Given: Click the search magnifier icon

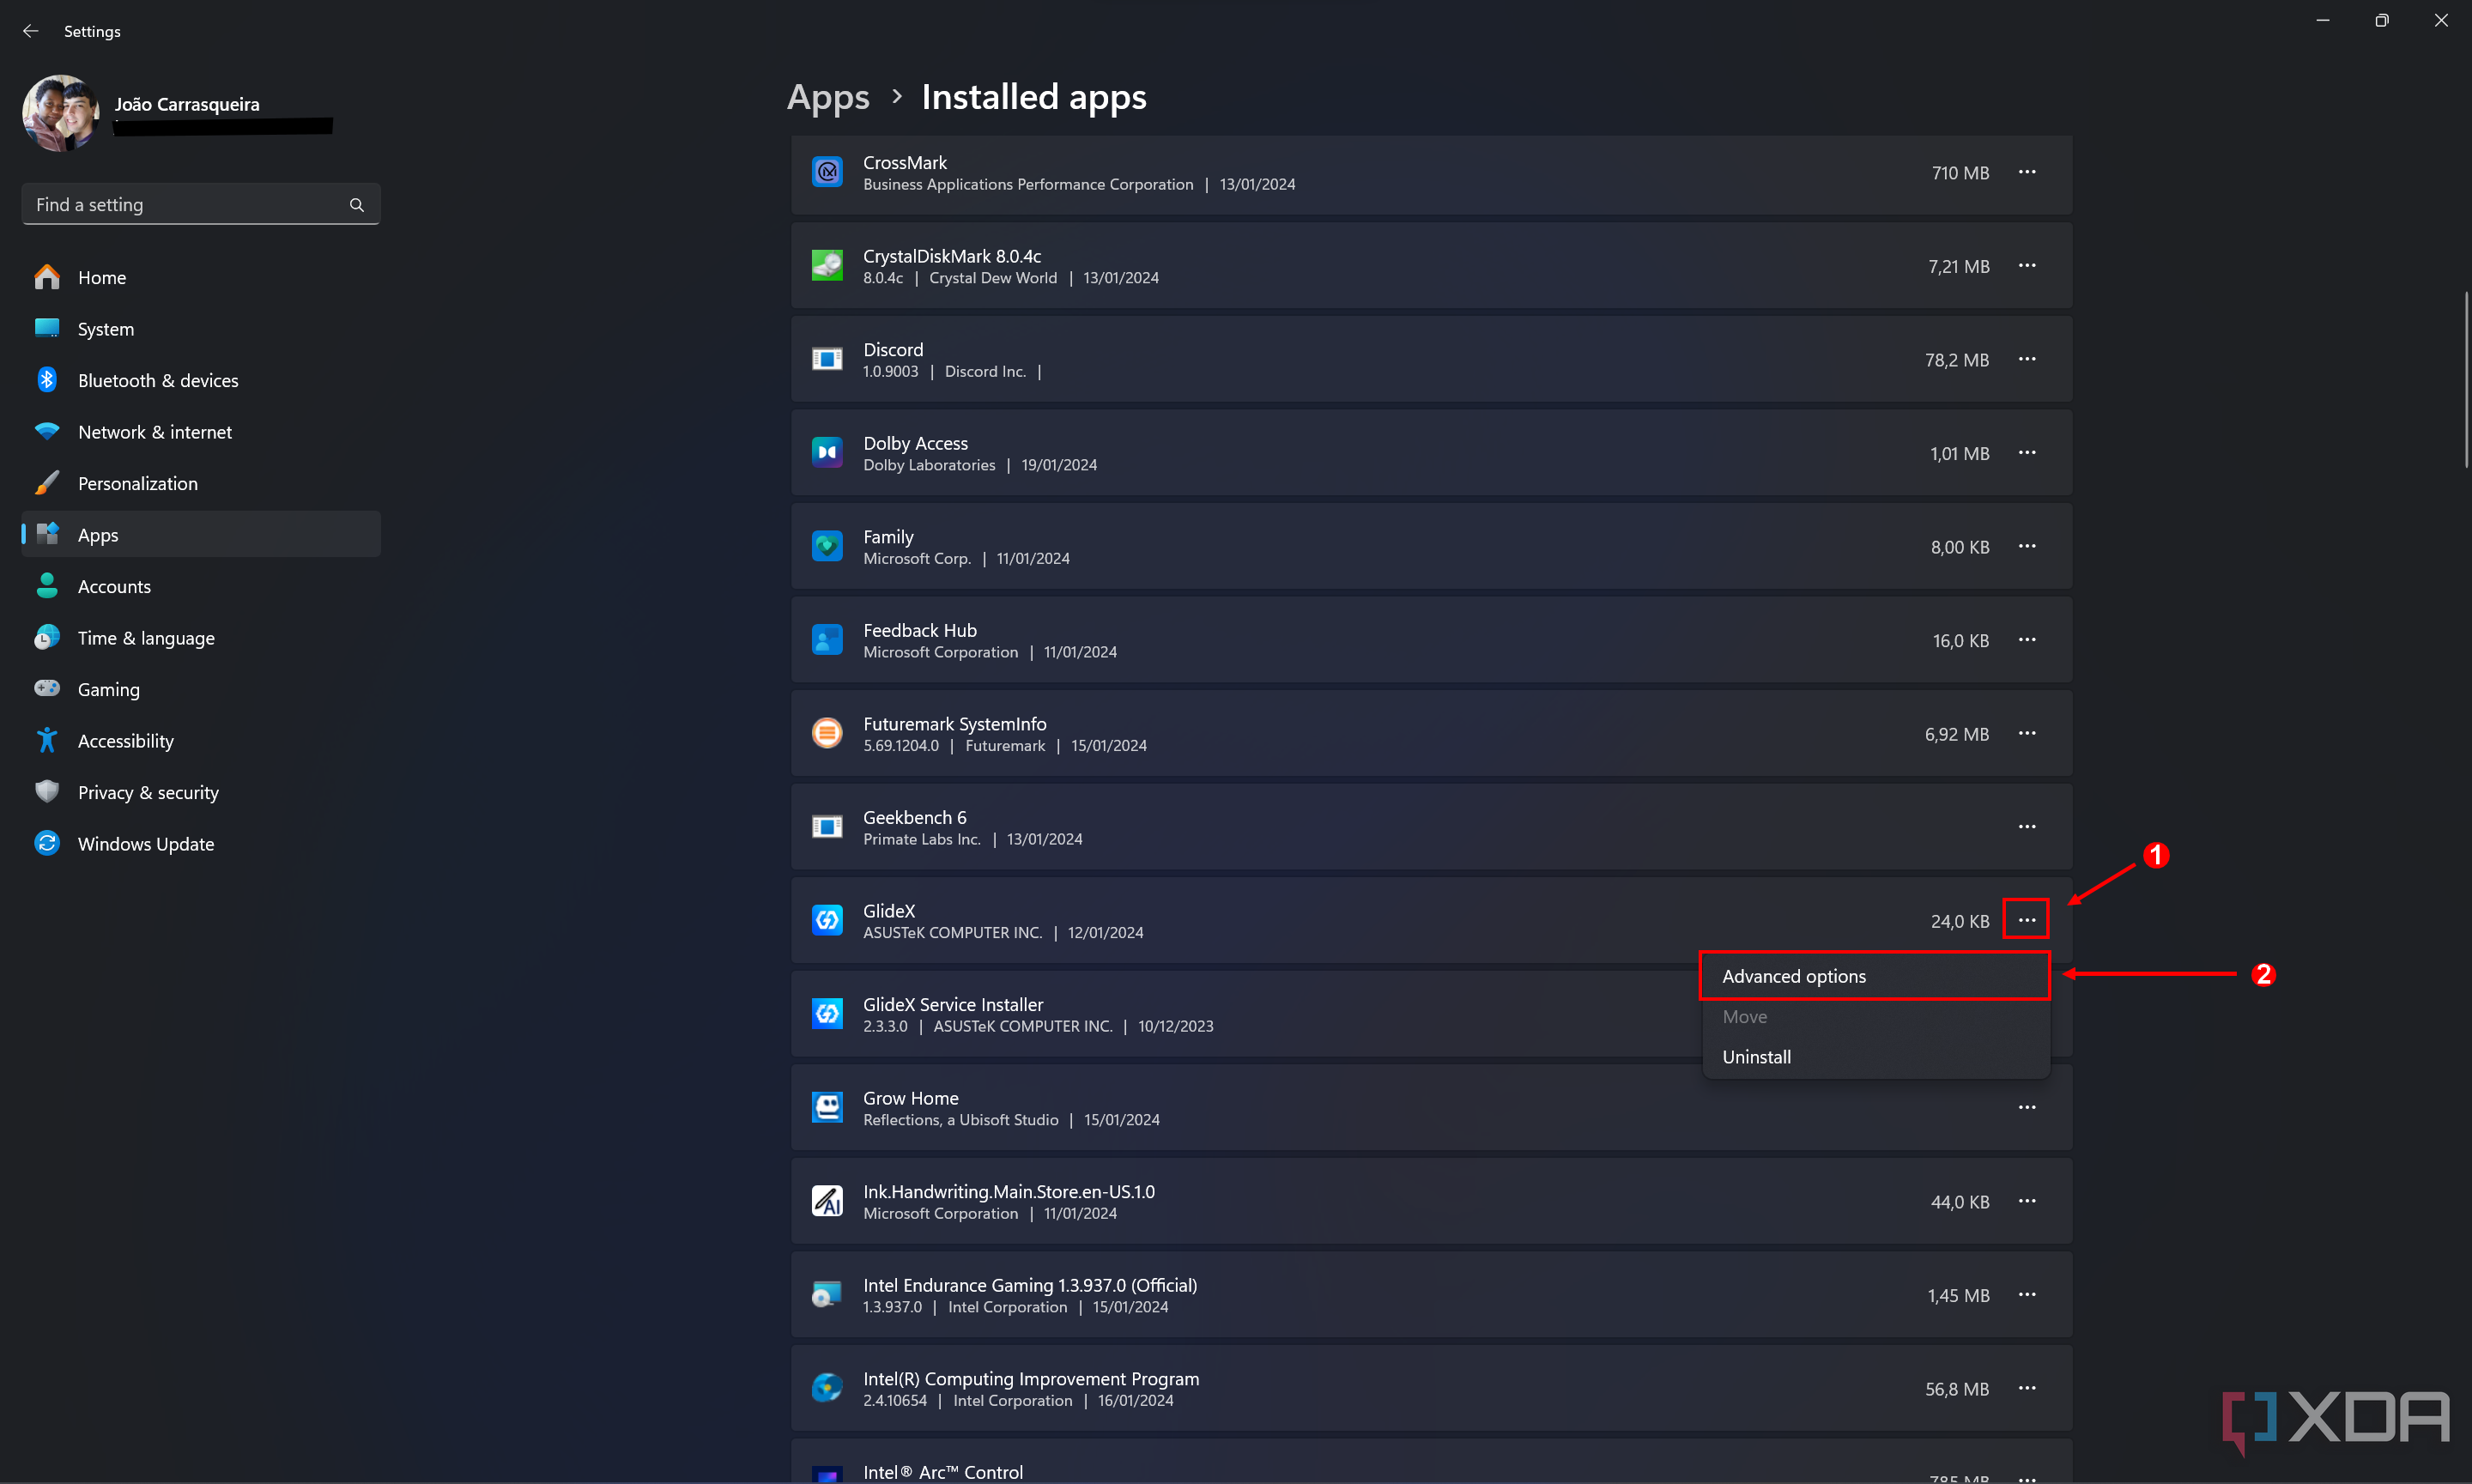Looking at the screenshot, I should coord(357,205).
